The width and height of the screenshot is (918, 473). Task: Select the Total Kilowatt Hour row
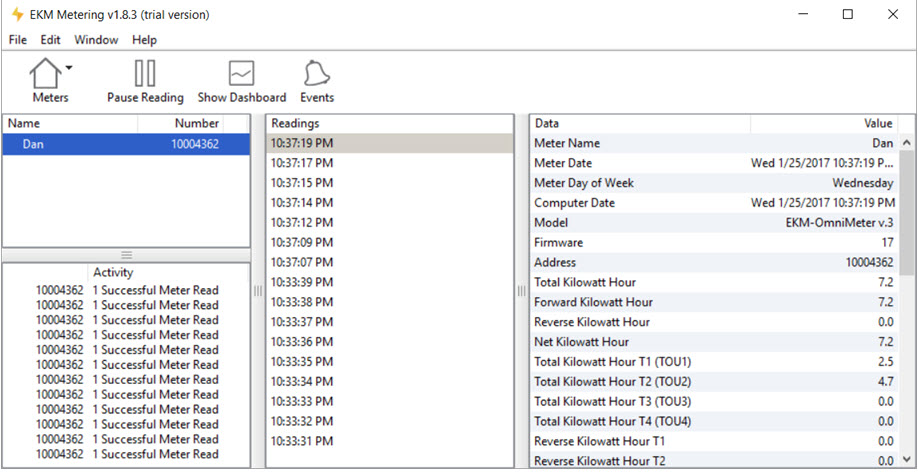tap(585, 282)
